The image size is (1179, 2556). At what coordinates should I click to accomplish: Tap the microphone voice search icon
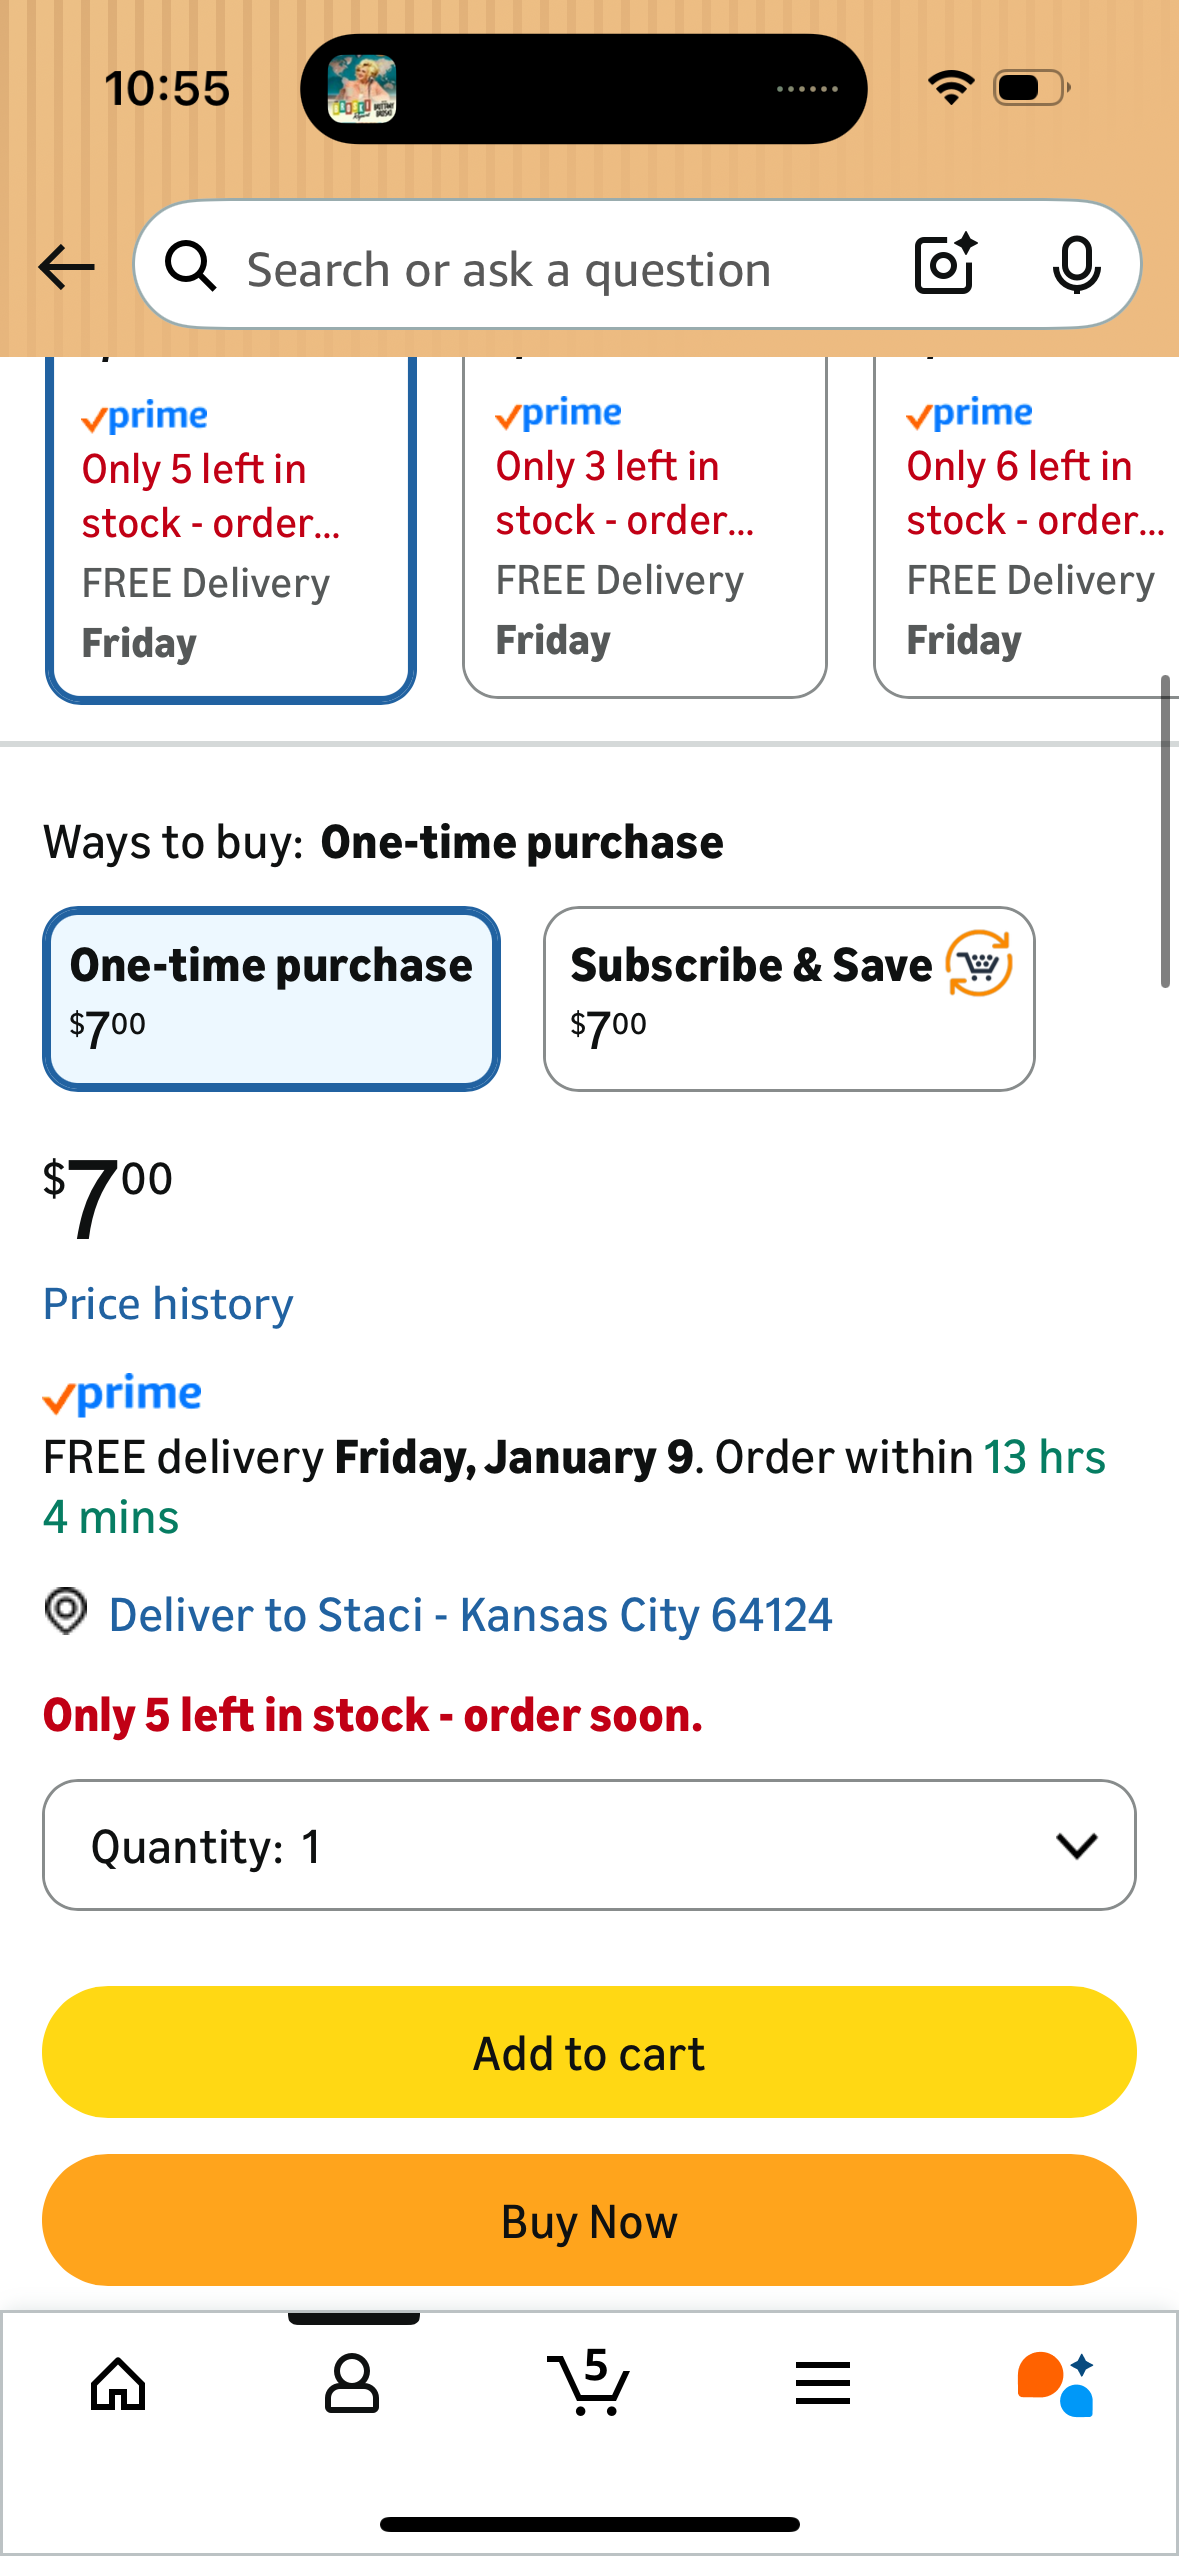(1076, 265)
